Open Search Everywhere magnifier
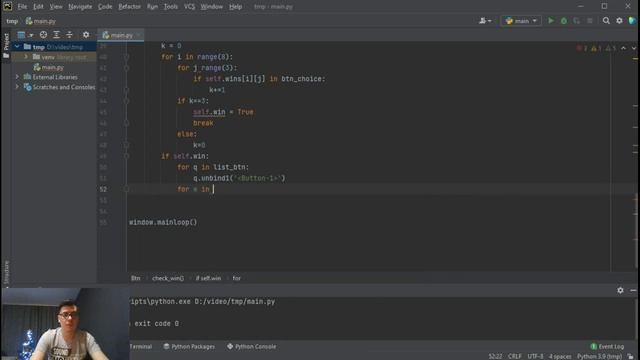Screen dimensions: 640x360 606,21
